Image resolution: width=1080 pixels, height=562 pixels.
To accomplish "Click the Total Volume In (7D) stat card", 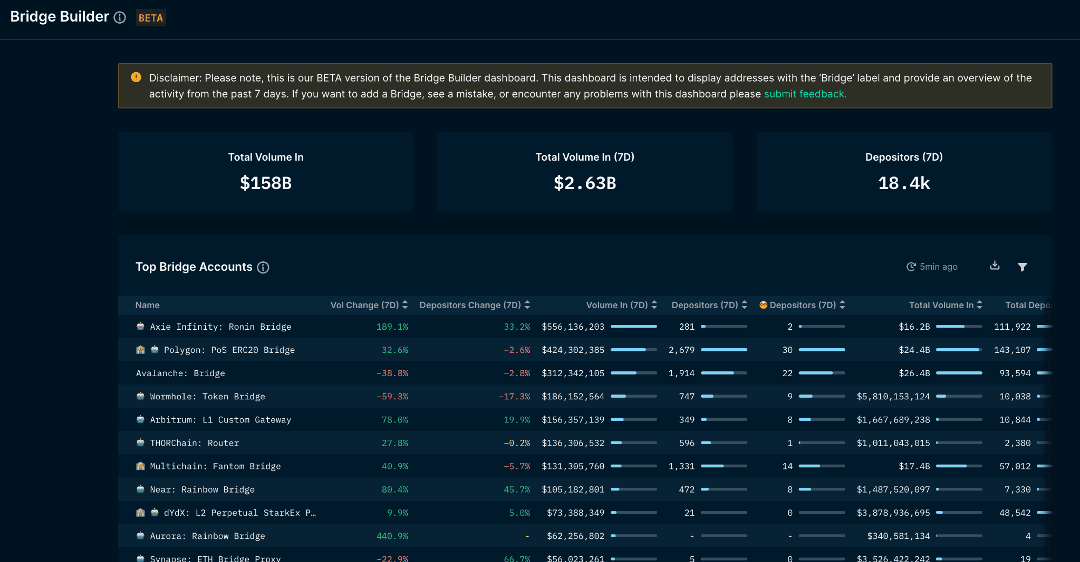I will point(585,171).
